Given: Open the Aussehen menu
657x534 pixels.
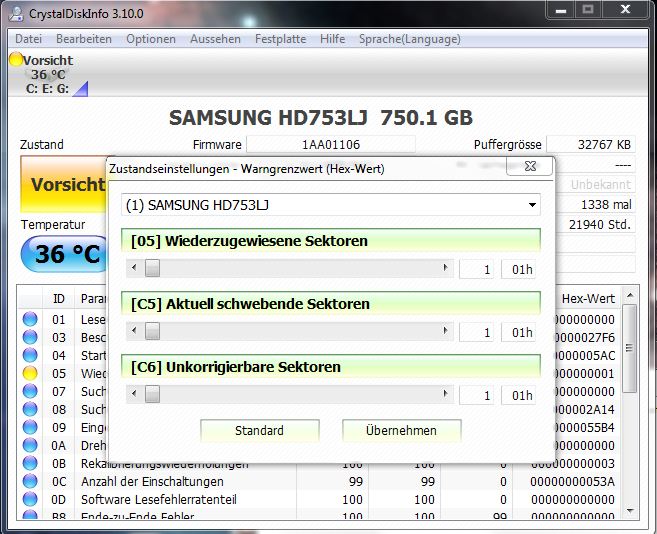Looking at the screenshot, I should click(215, 39).
